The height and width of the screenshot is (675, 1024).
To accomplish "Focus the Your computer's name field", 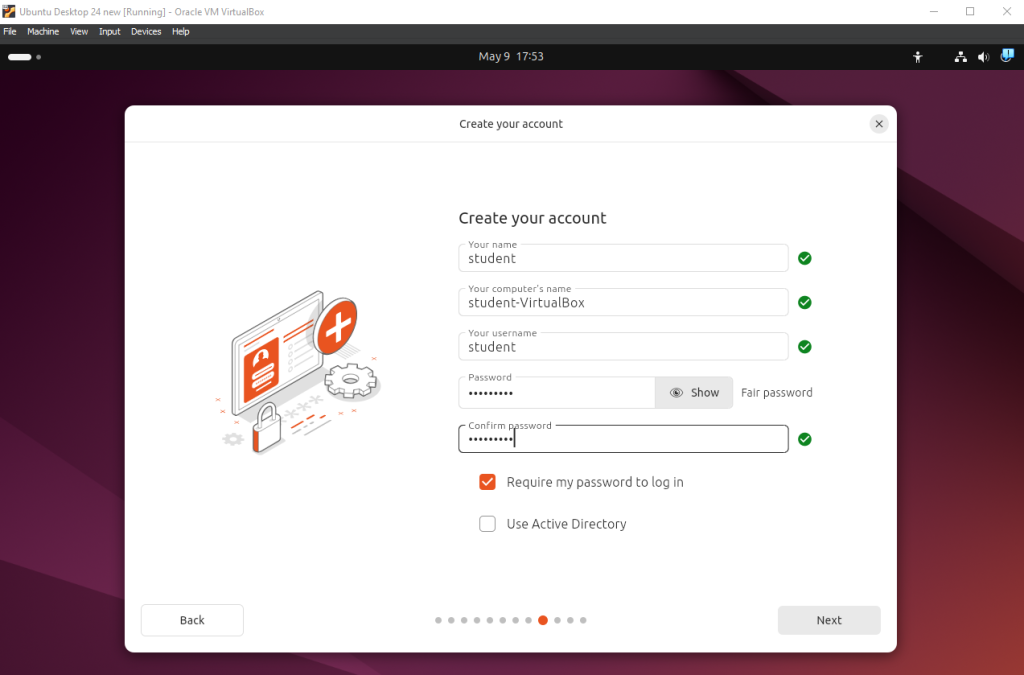I will [x=623, y=302].
